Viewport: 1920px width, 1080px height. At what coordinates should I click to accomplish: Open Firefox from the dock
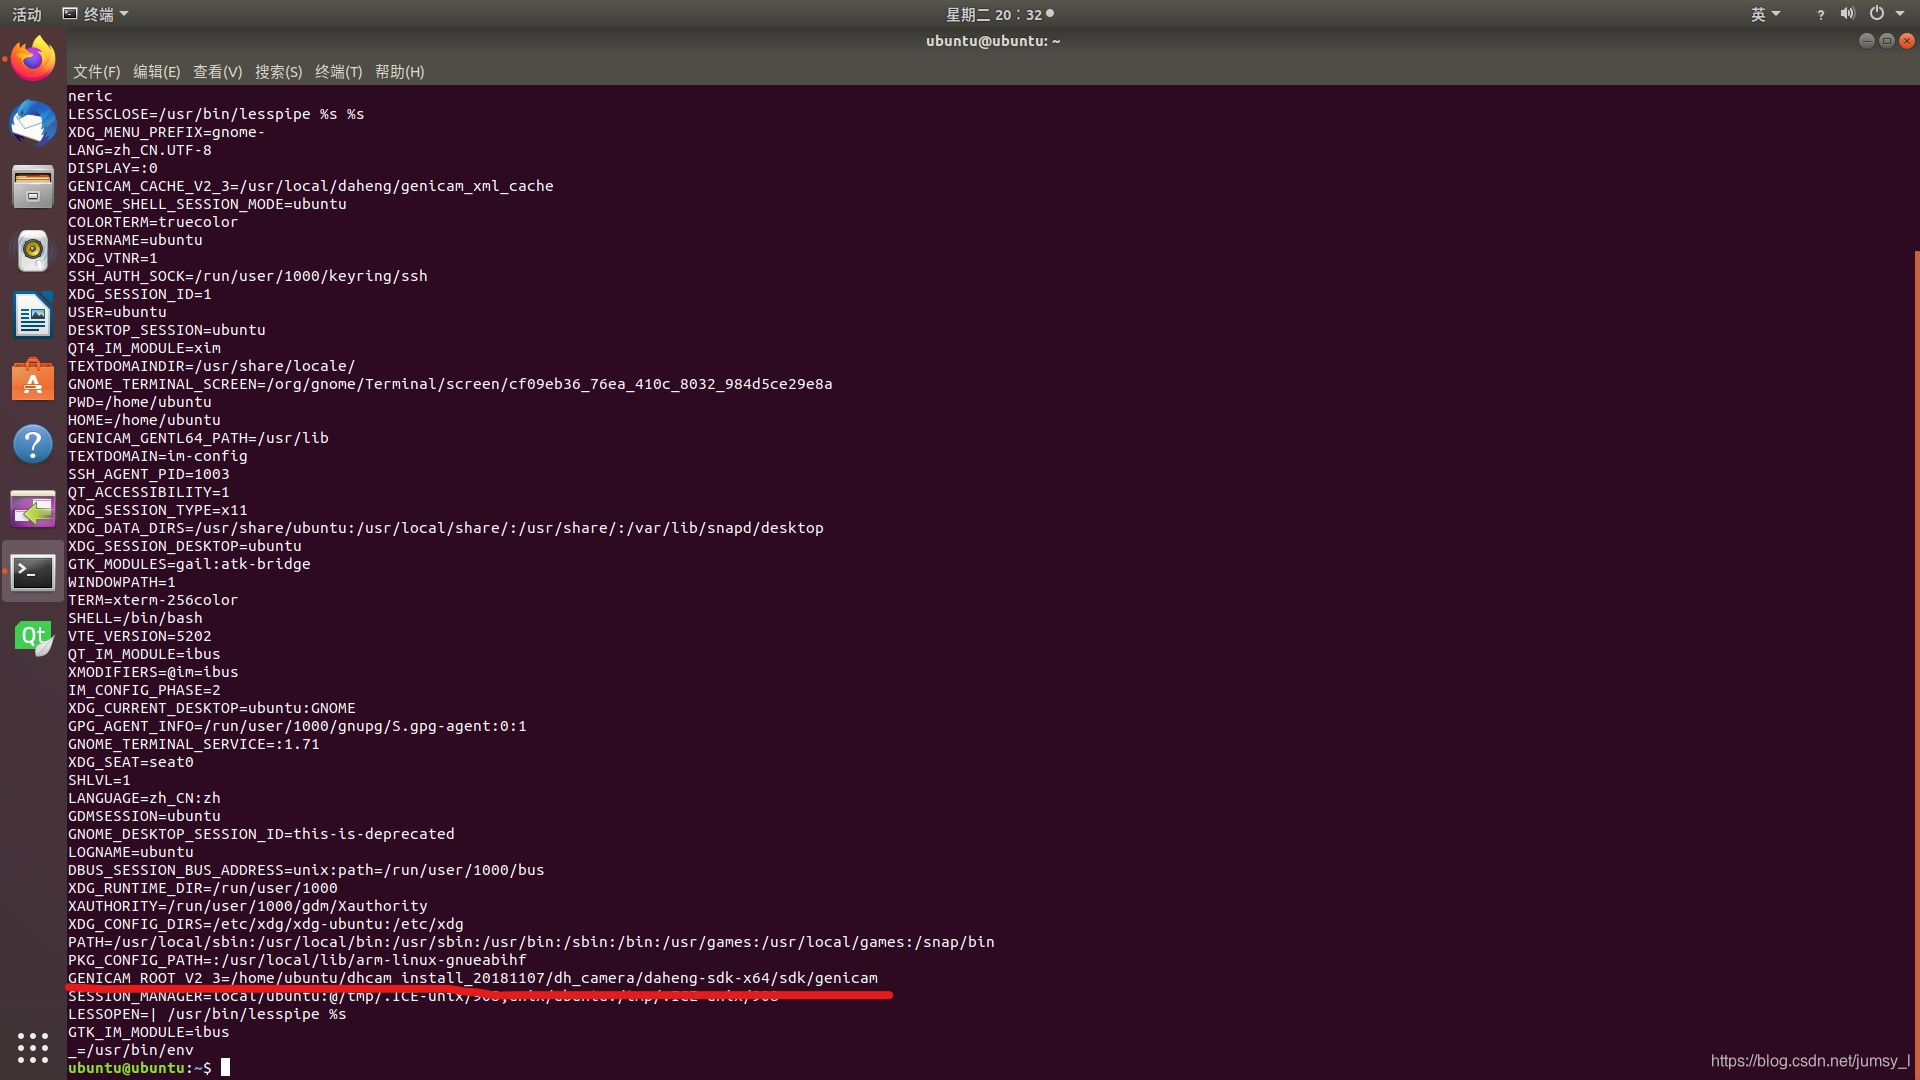tap(33, 59)
